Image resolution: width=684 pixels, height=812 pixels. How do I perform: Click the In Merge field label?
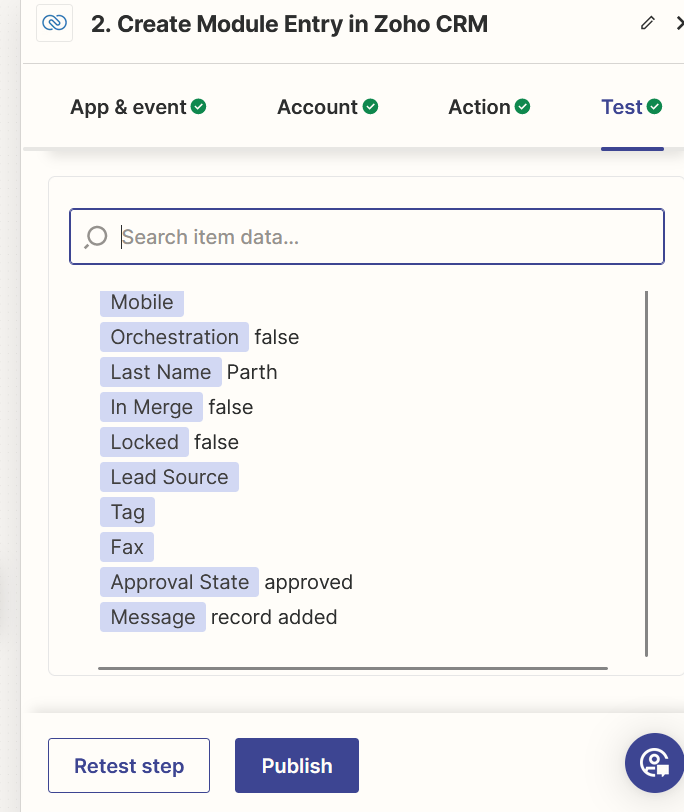(x=151, y=407)
